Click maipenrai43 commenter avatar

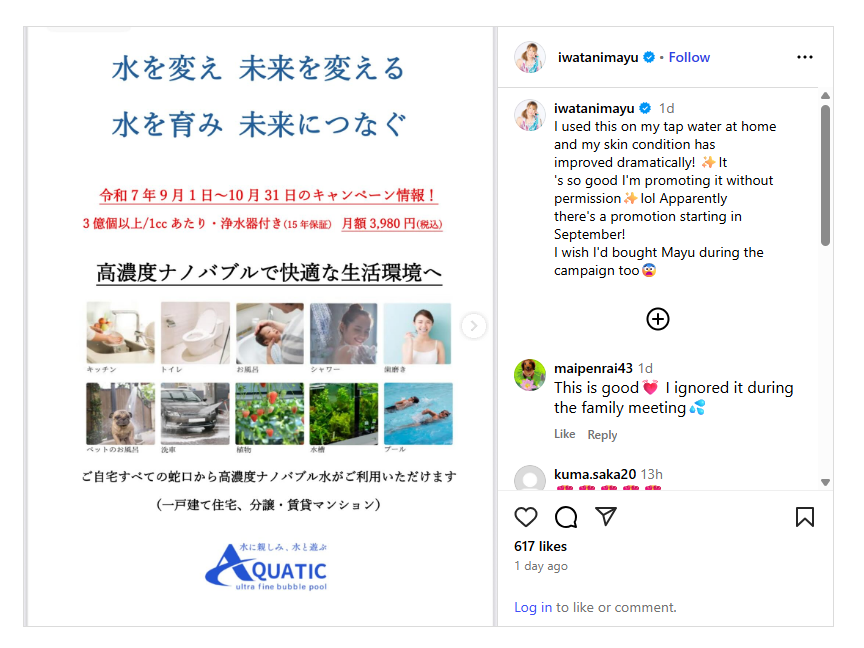530,375
